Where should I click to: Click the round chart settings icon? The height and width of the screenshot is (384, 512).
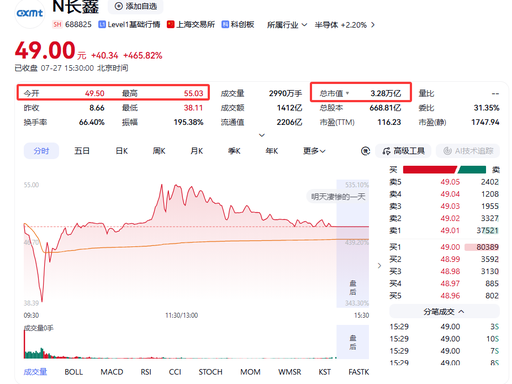click(365, 151)
